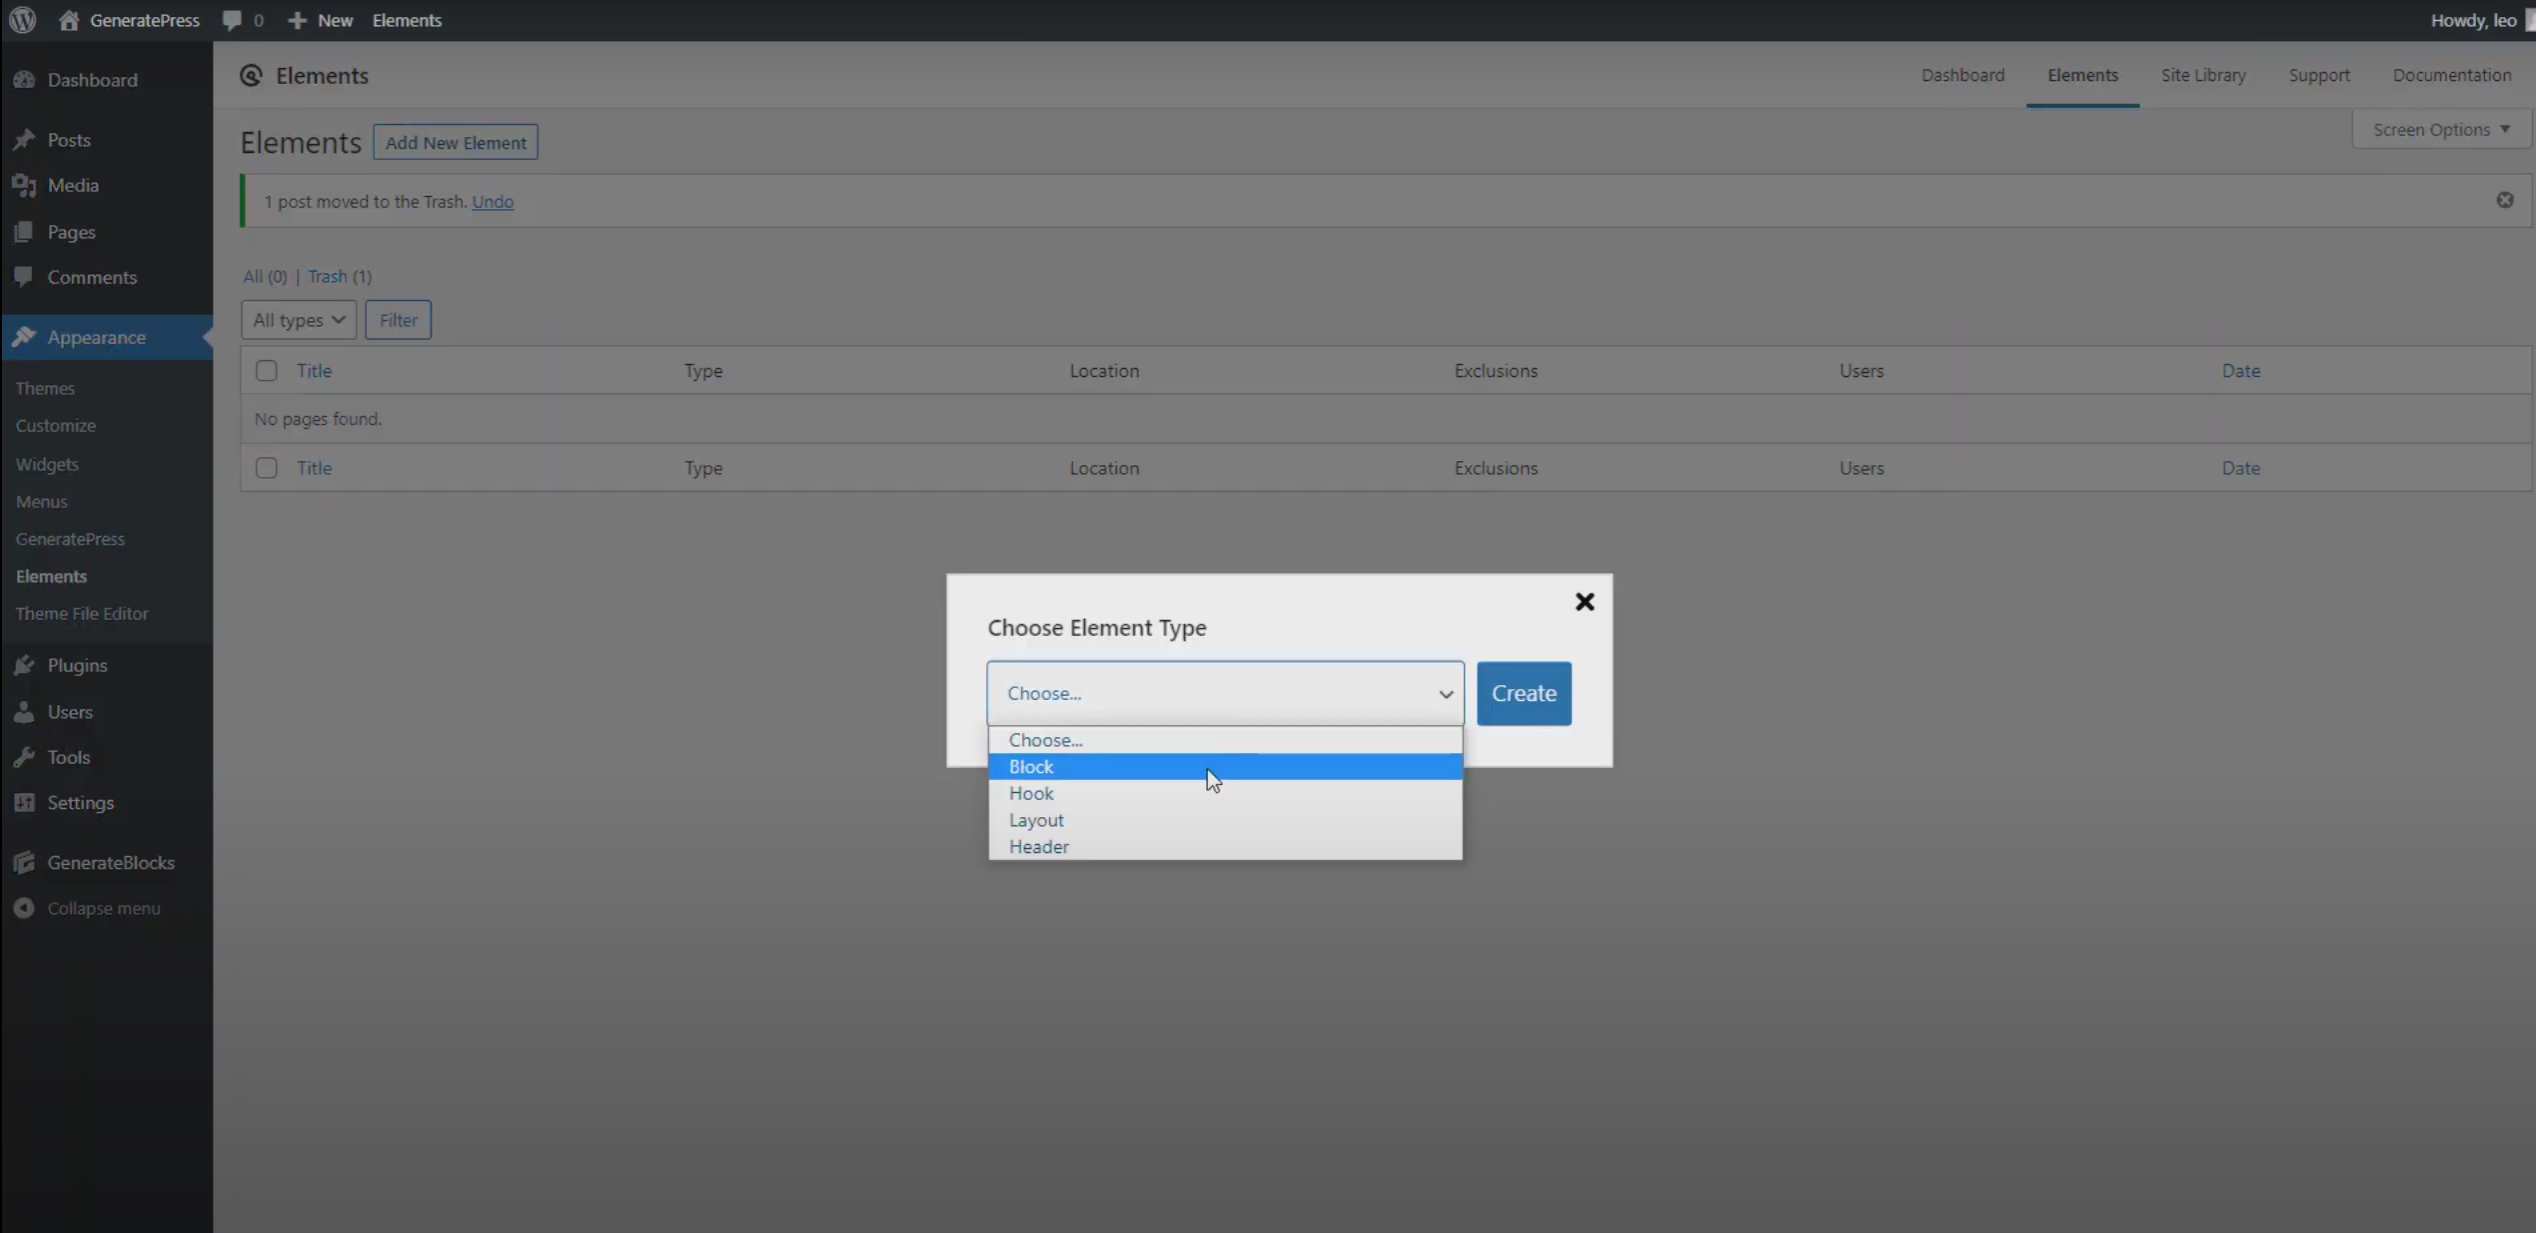Select Hook from the element type list
The width and height of the screenshot is (2536, 1233).
click(1031, 793)
